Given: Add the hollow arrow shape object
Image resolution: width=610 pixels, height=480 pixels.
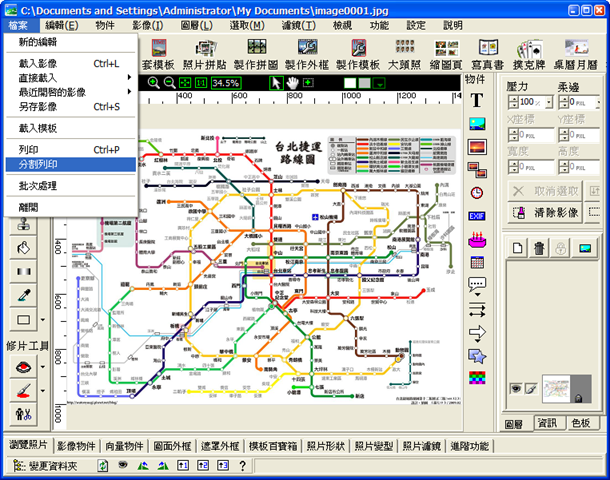Looking at the screenshot, I should 477,332.
